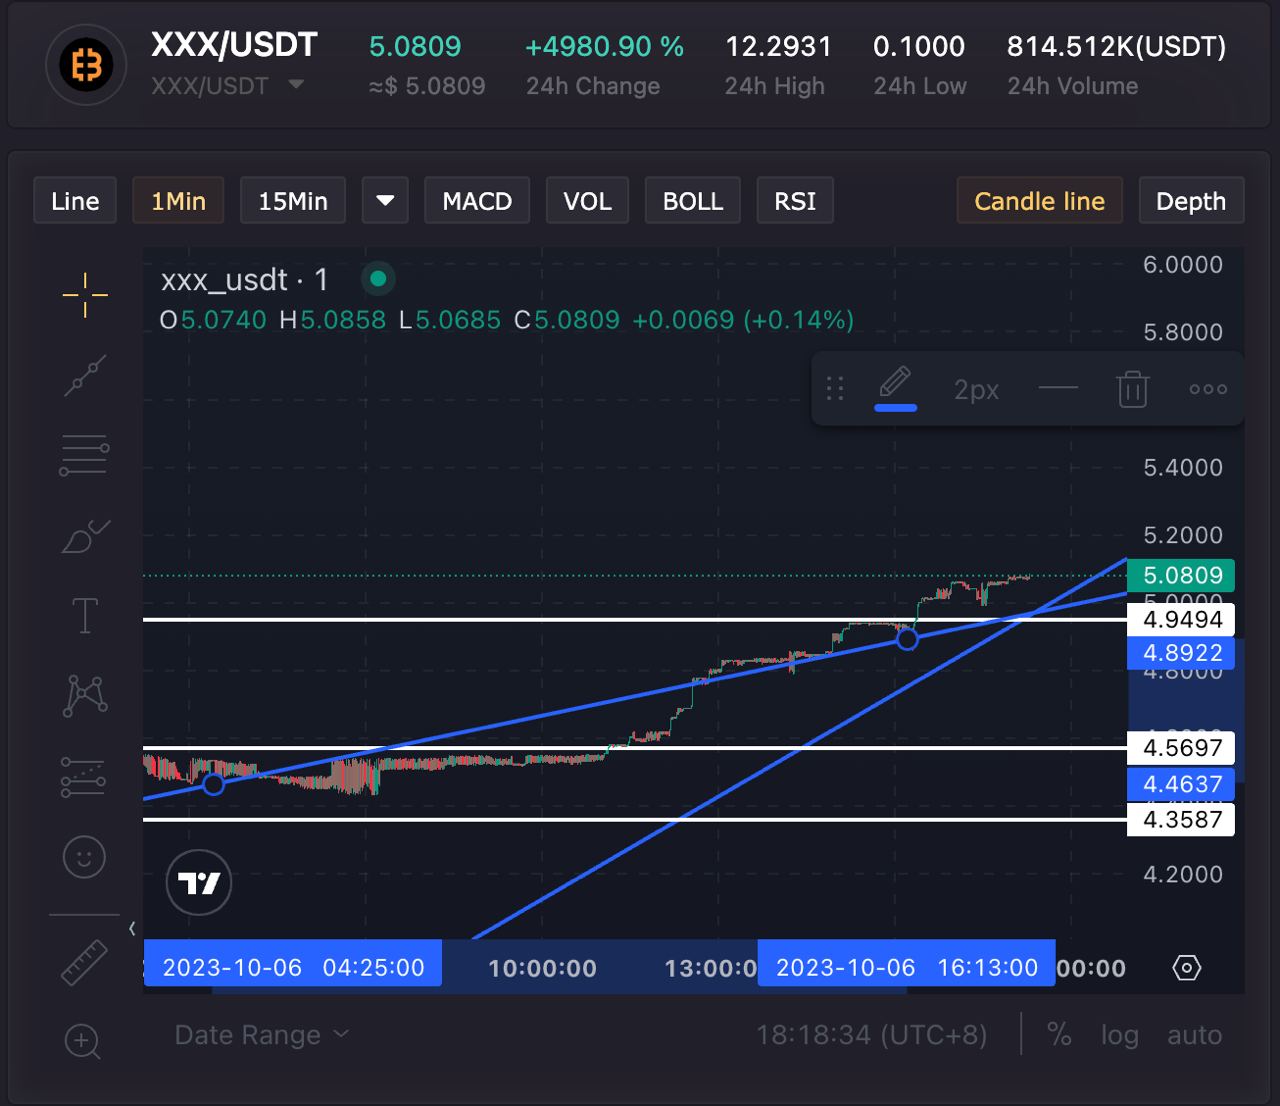Expand the timeframe dropdown arrow
Image resolution: width=1280 pixels, height=1106 pixels.
point(384,200)
